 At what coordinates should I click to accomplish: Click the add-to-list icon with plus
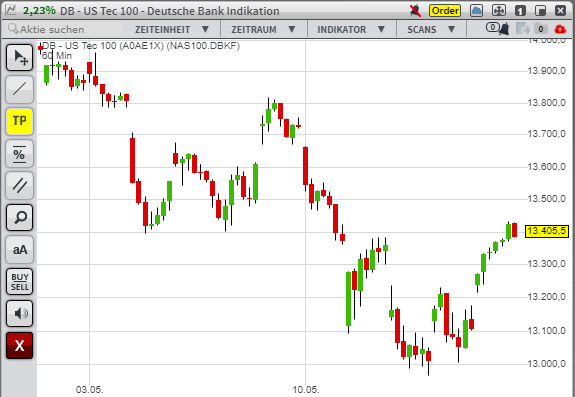coord(523,29)
